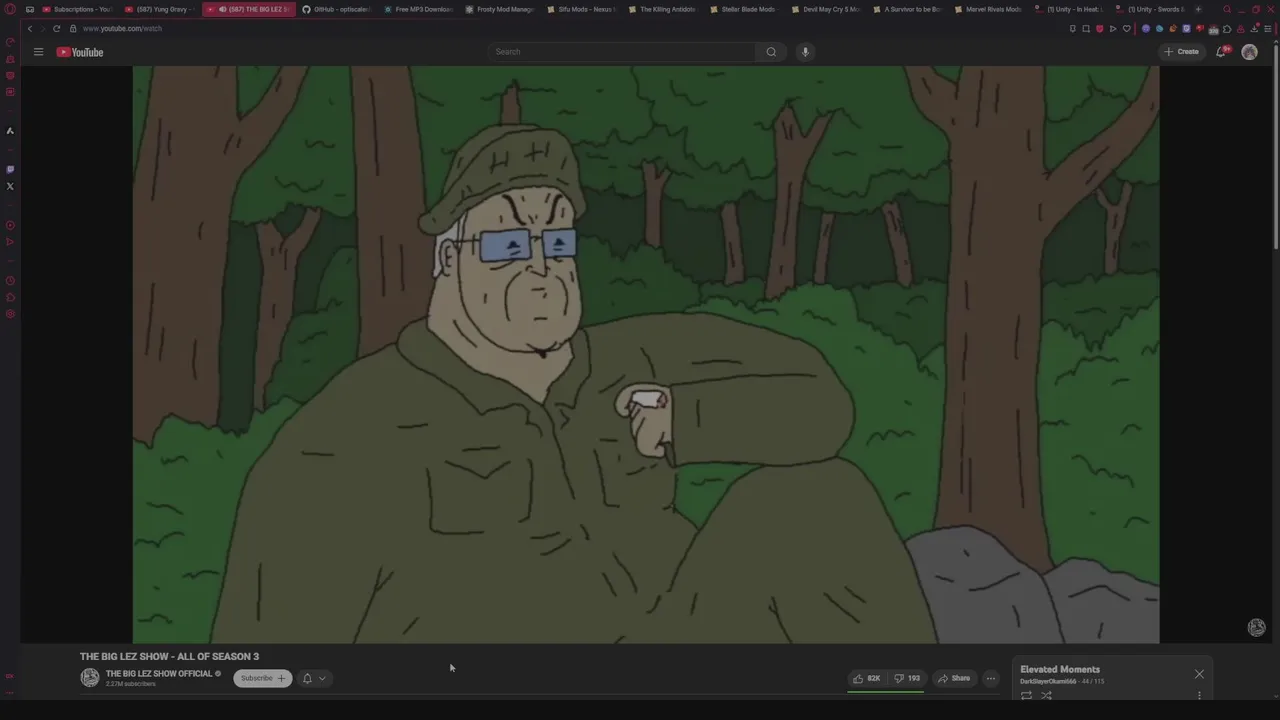Viewport: 1280px width, 720px height.
Task: Open YouTube notifications bell
Action: tap(1221, 52)
